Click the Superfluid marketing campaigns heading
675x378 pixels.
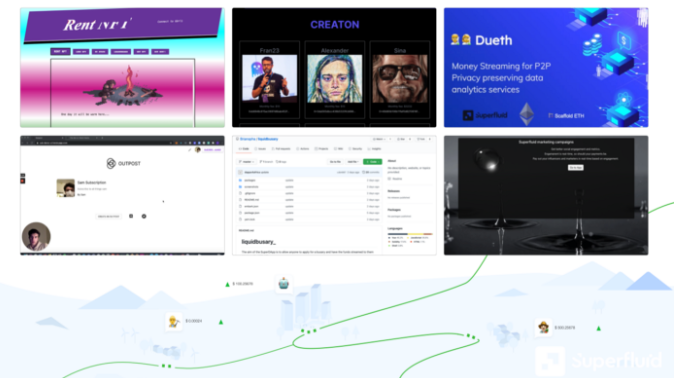coord(546,142)
